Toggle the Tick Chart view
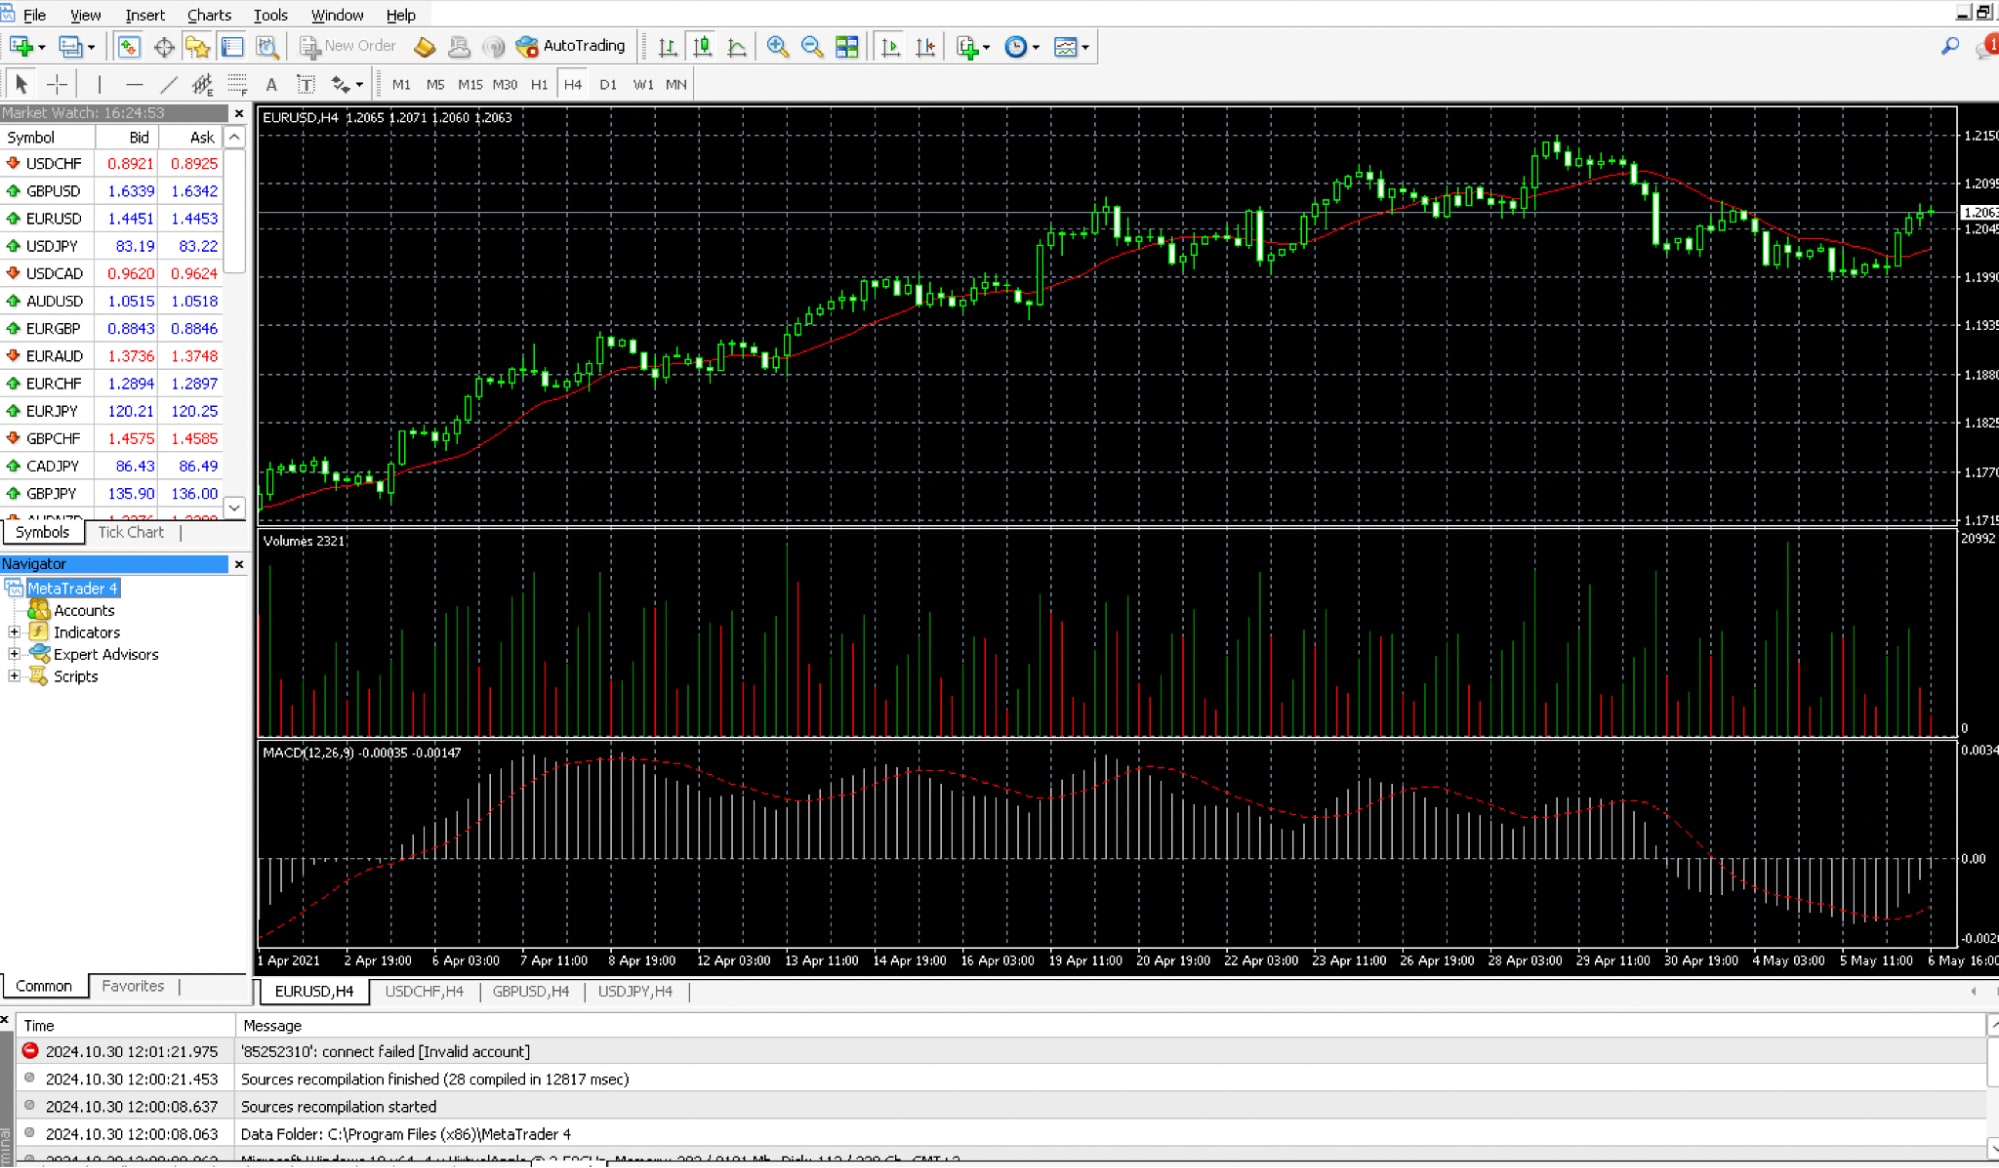Screen dimensions: 1999x1168 click(129, 533)
